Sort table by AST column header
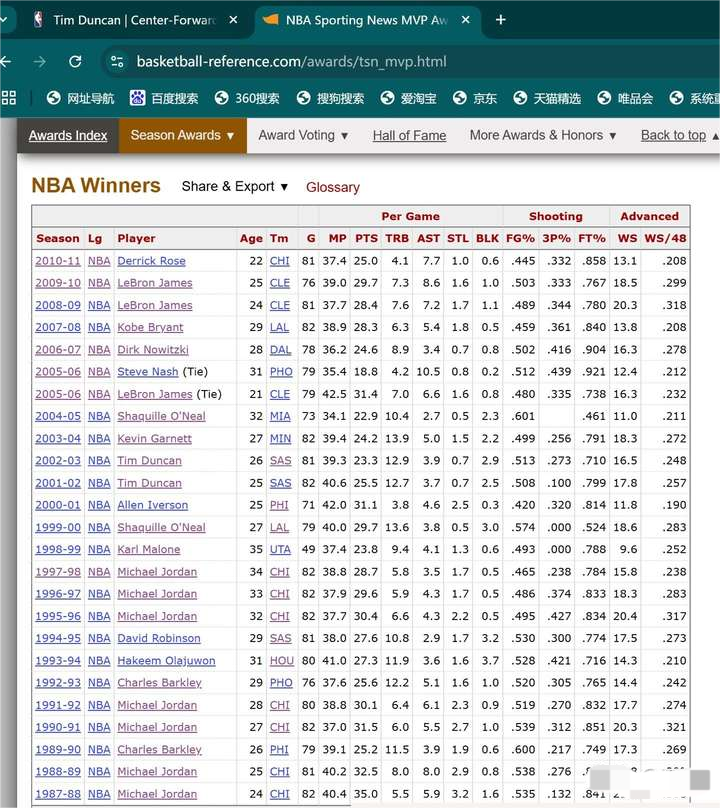Image resolution: width=720 pixels, height=808 pixels. click(428, 239)
